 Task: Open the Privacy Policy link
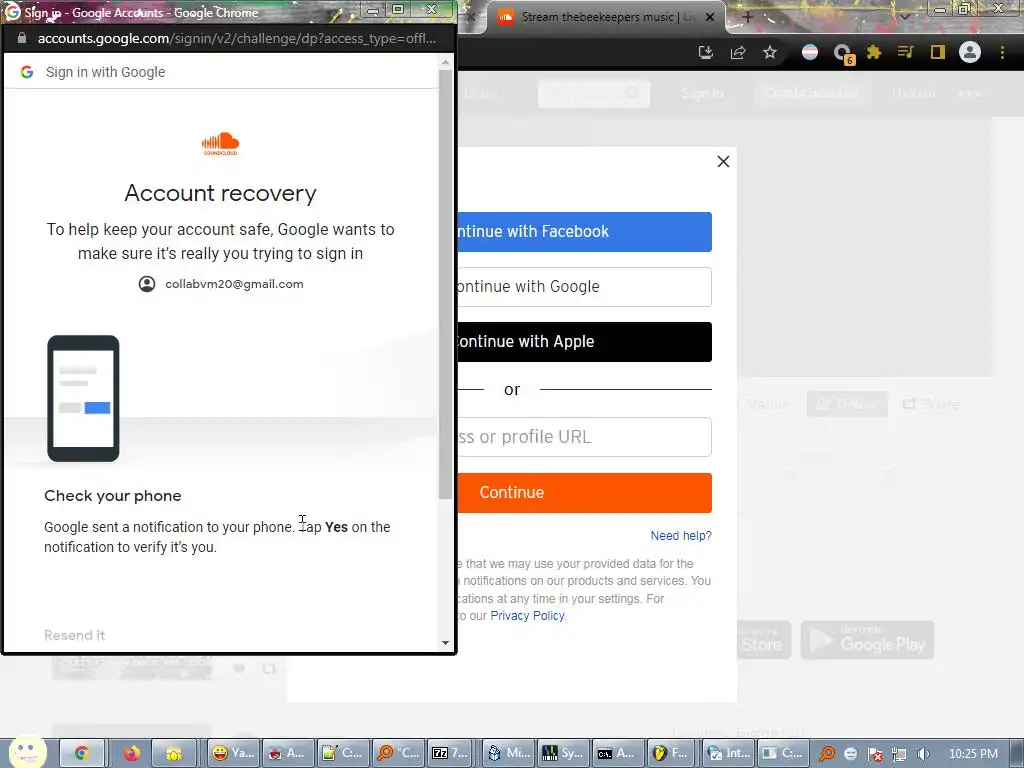click(527, 616)
